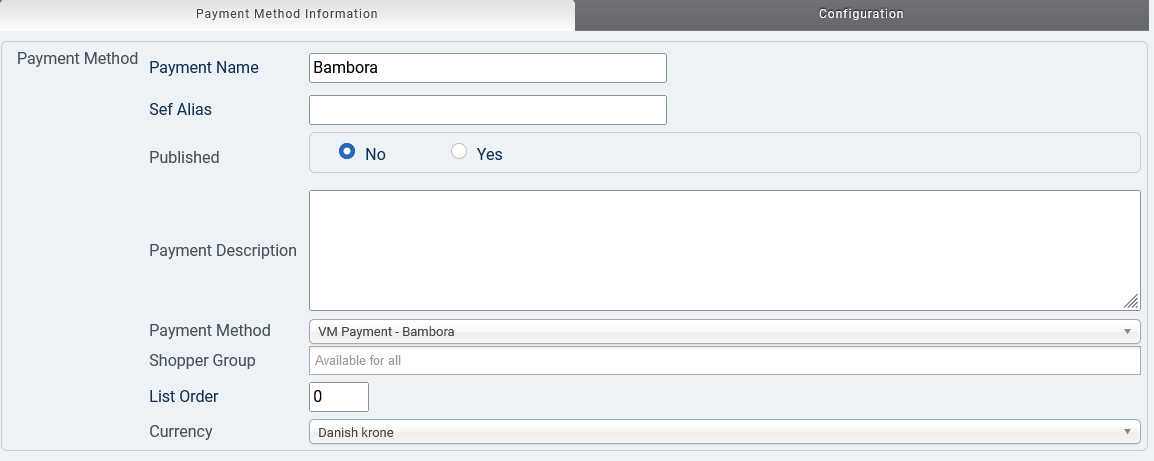This screenshot has height=461, width=1154.
Task: Focus the Sef Alias text field
Action: 487,110
